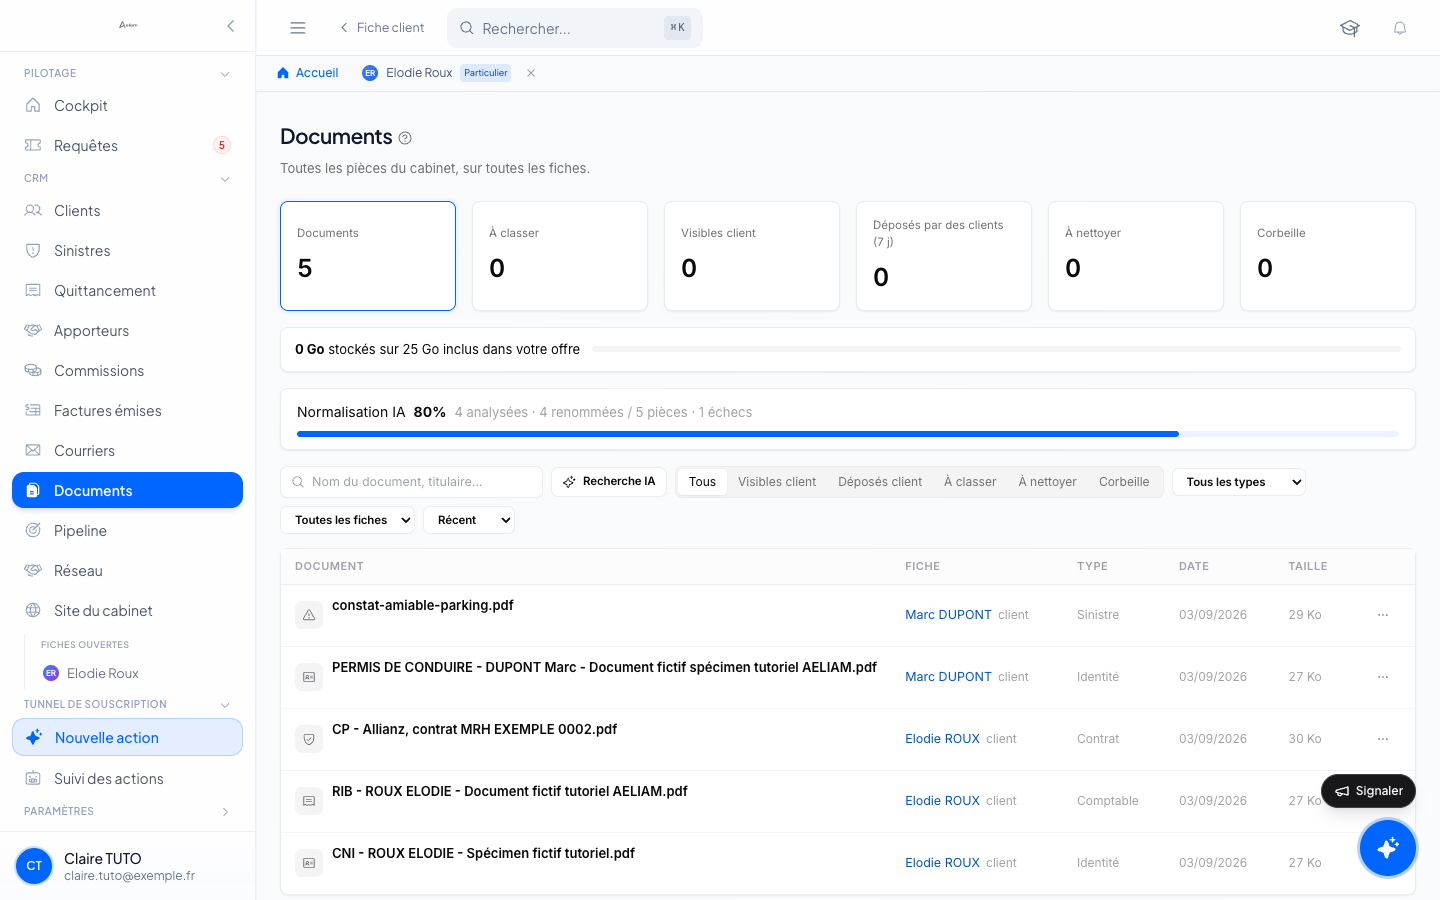Click the Nouvelle action sidebar button

[x=127, y=738]
